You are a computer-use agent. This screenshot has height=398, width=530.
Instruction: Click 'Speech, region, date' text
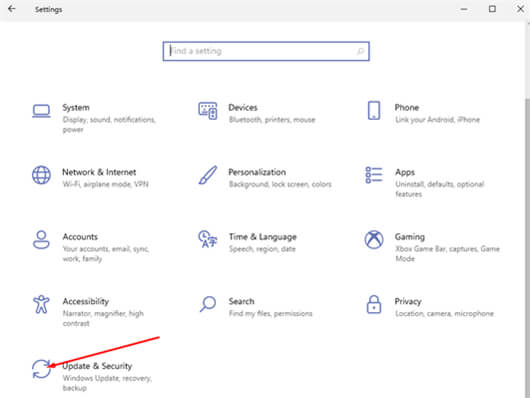click(x=262, y=249)
